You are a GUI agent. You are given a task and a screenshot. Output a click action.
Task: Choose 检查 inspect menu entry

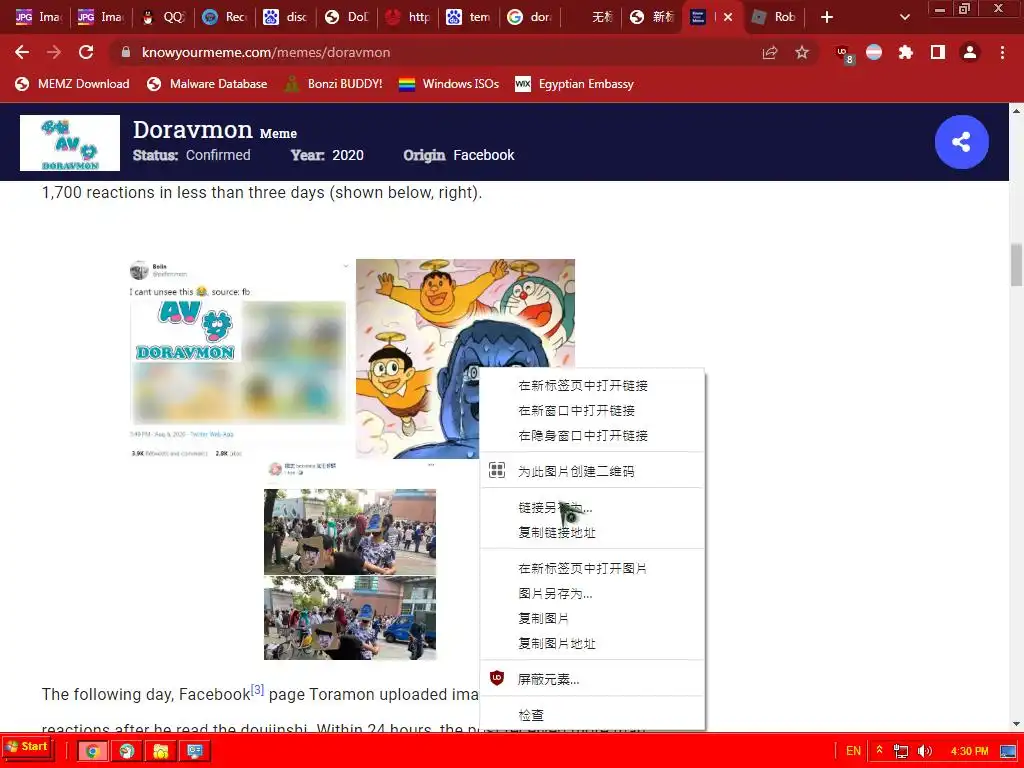point(592,715)
